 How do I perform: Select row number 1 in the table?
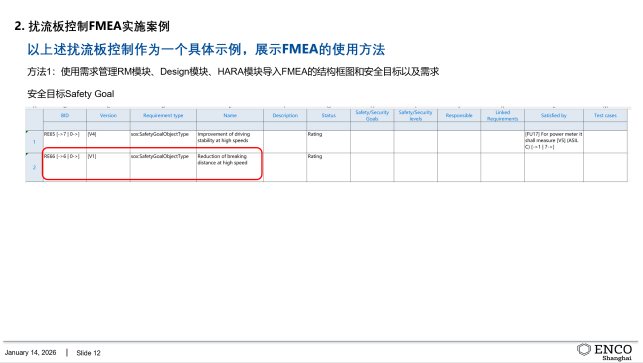pyautogui.click(x=34, y=142)
